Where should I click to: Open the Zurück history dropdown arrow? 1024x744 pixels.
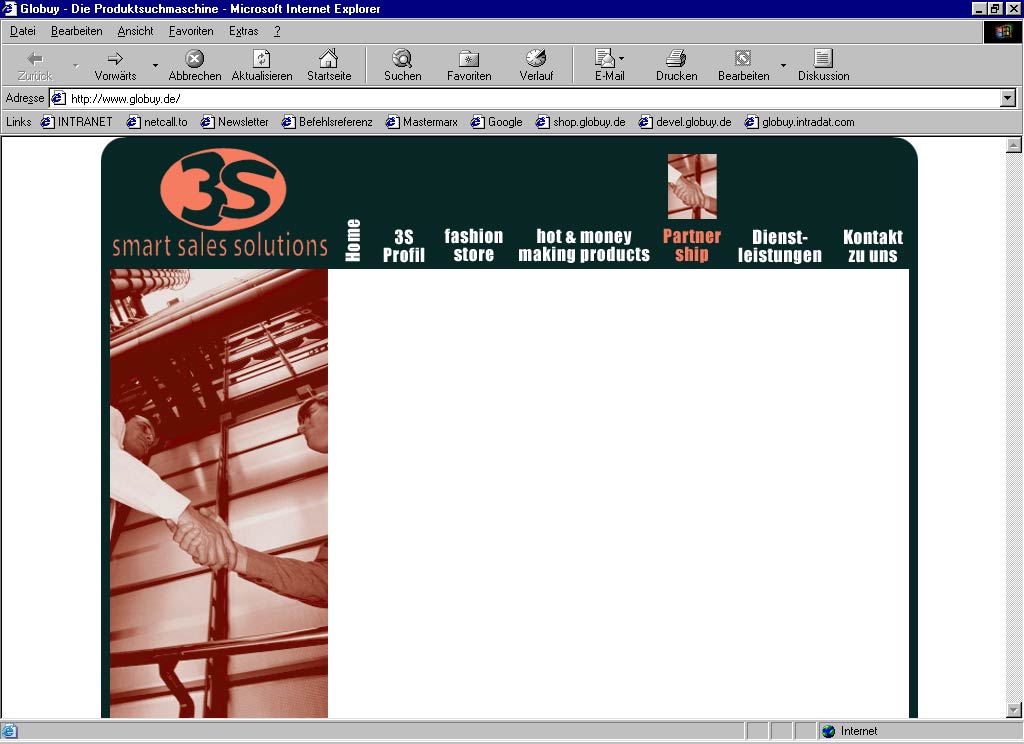tap(76, 65)
